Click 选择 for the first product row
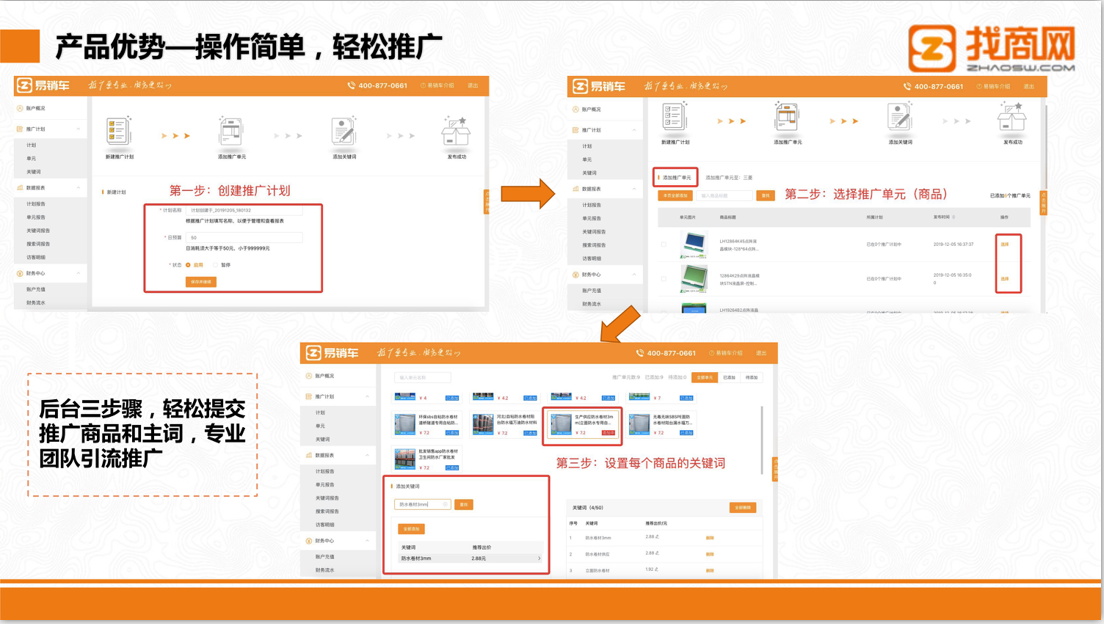 [x=1005, y=244]
